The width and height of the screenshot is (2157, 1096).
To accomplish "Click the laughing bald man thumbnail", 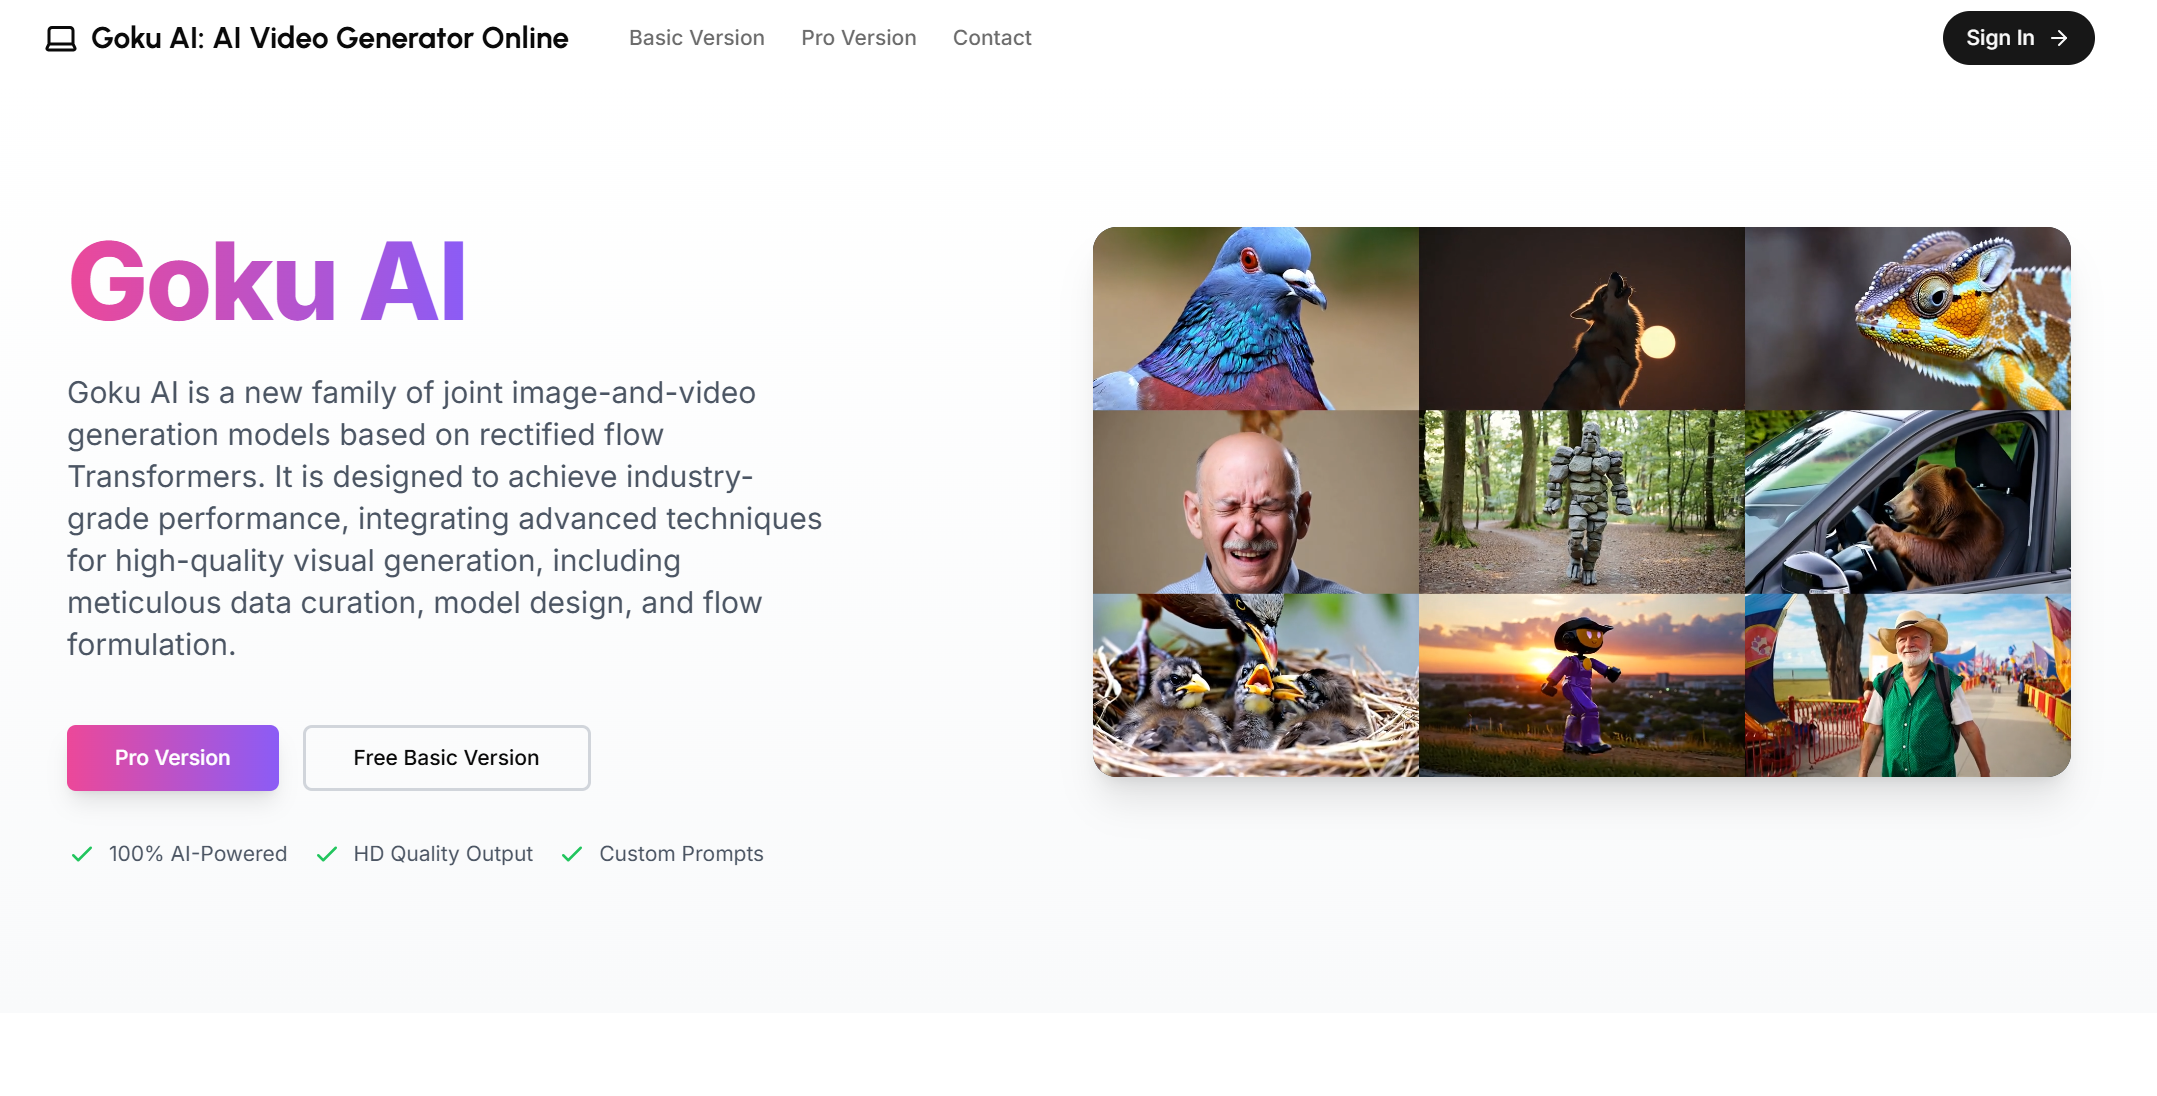I will click(x=1256, y=502).
